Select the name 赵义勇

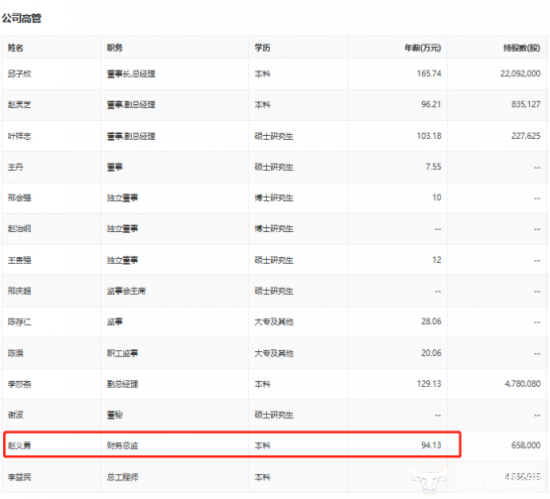[x=19, y=446]
